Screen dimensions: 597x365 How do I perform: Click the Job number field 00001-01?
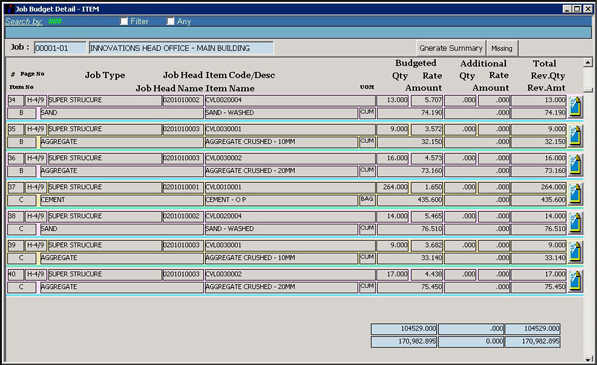pos(60,48)
